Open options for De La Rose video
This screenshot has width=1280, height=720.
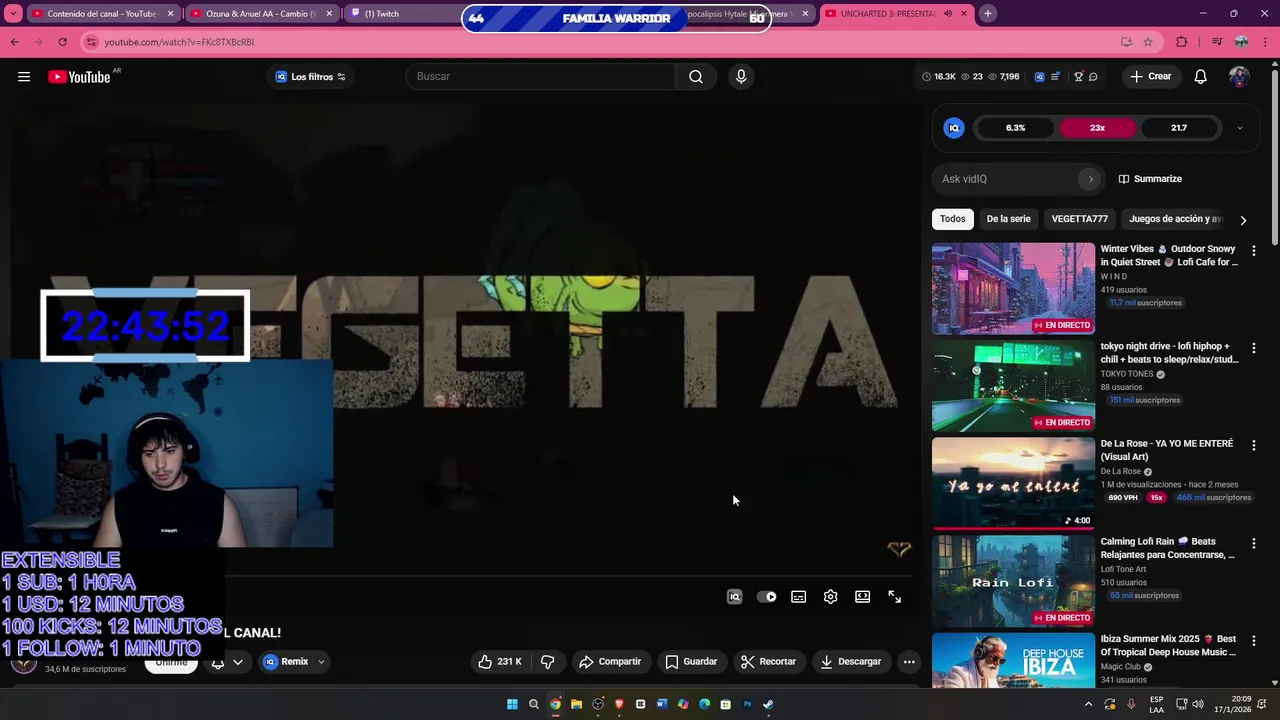[1254, 446]
